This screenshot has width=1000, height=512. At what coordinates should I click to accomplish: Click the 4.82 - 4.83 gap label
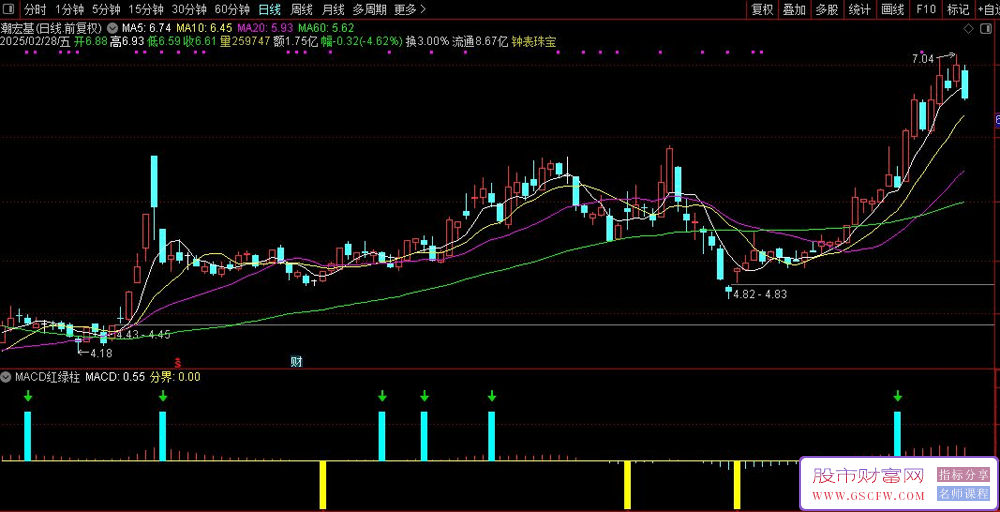[x=760, y=294]
